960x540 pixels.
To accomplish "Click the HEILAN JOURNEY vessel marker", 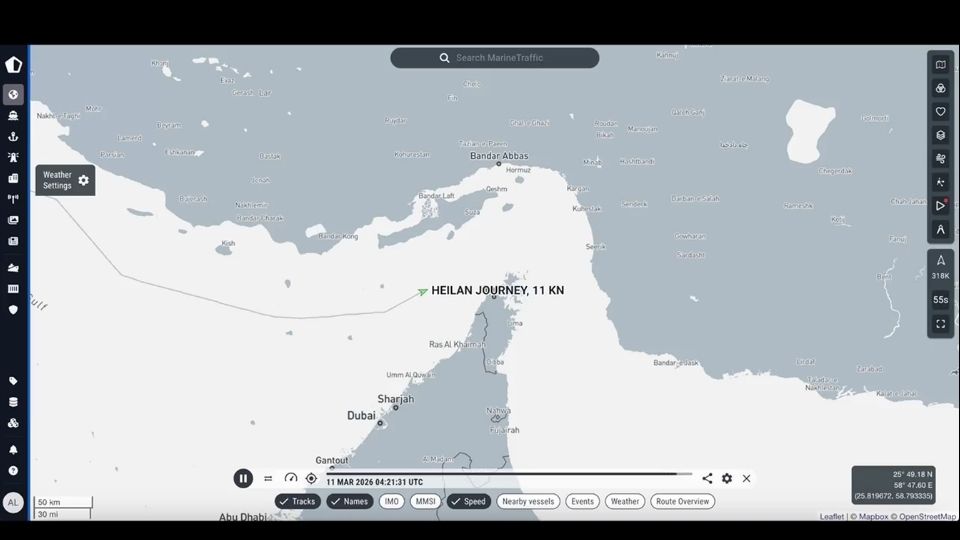I will (422, 292).
